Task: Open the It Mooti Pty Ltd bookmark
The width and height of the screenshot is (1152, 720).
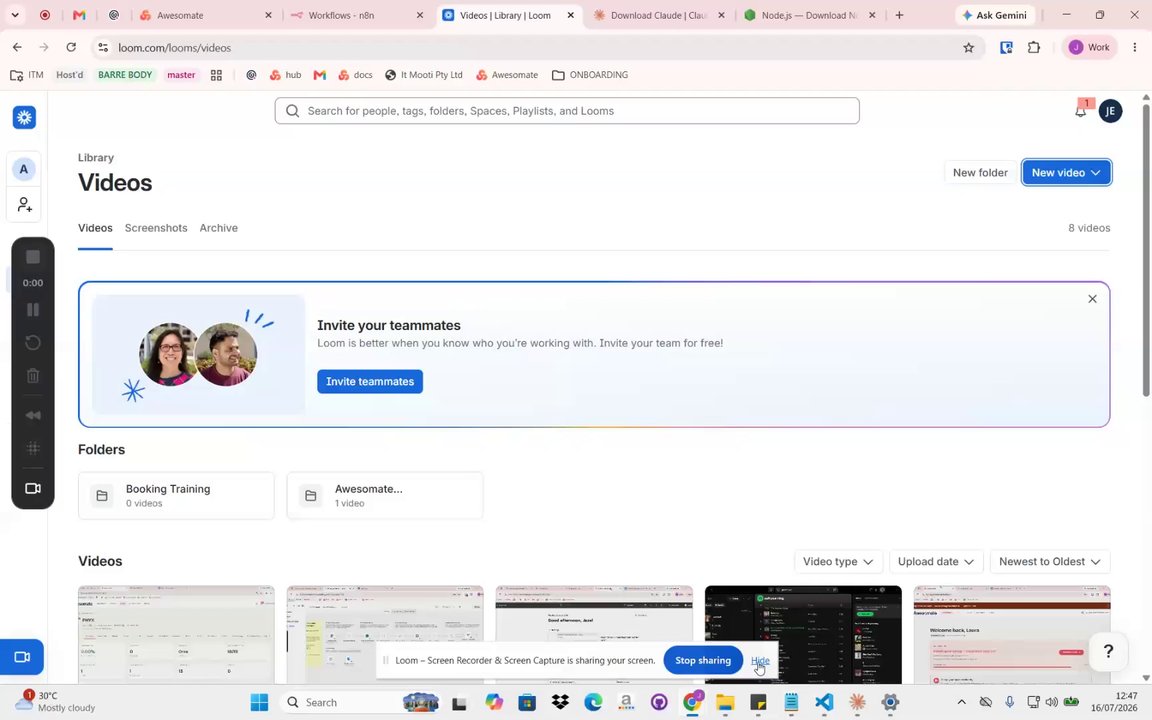Action: tap(424, 75)
